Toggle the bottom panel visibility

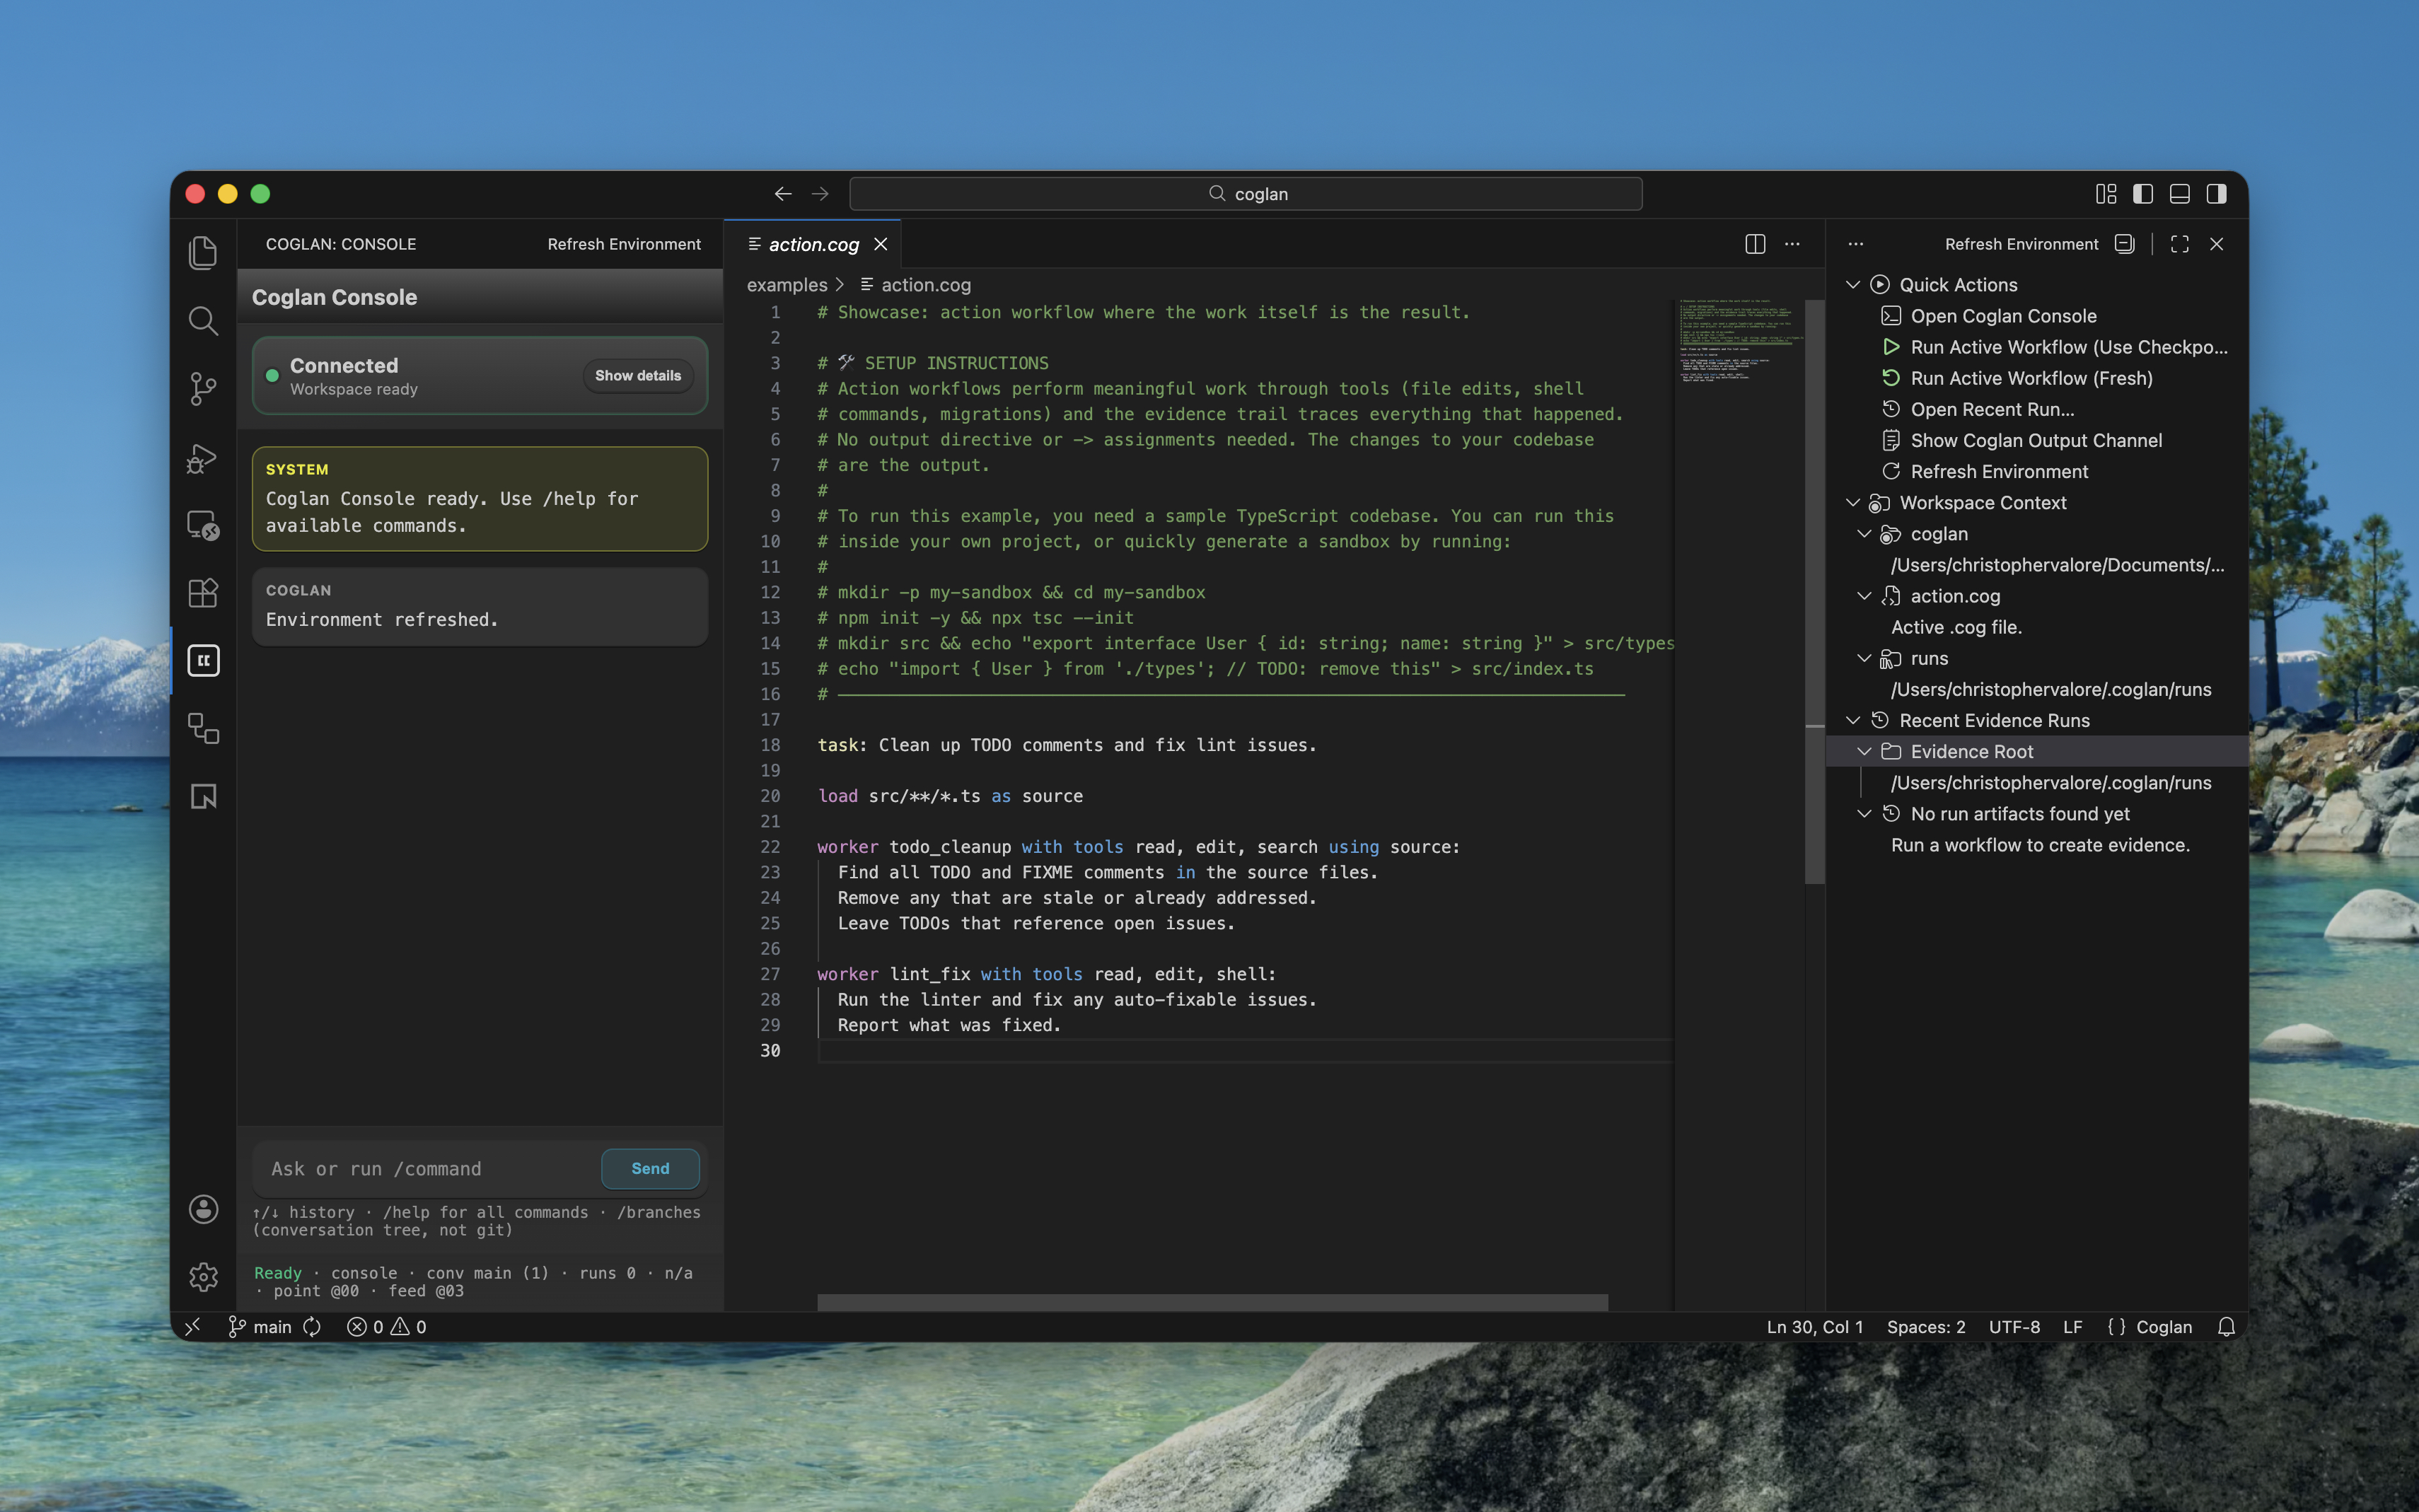[2180, 193]
